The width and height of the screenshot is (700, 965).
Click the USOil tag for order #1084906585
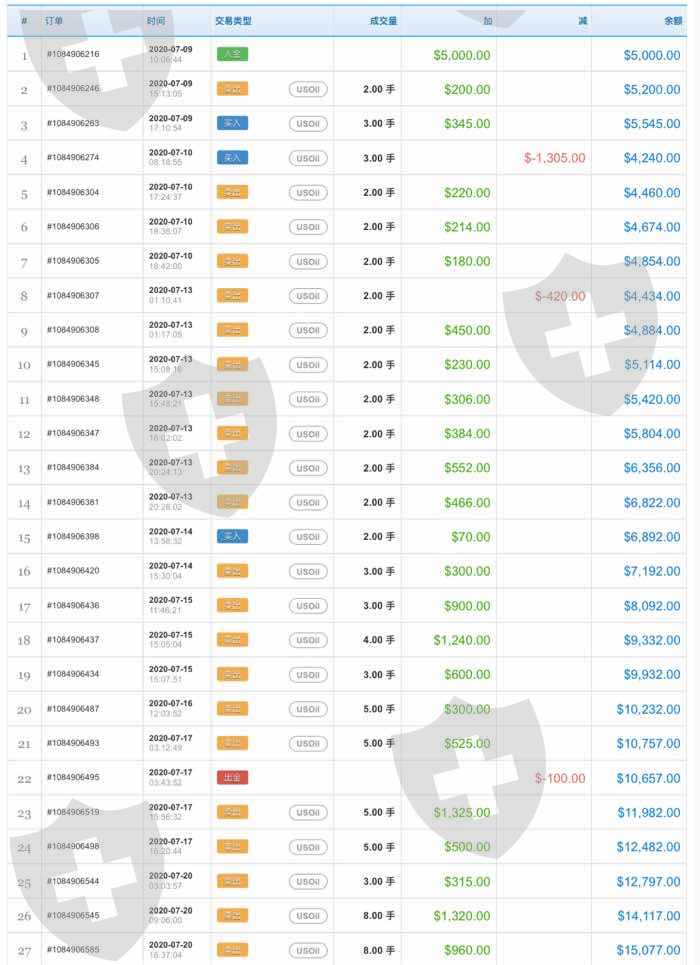308,950
